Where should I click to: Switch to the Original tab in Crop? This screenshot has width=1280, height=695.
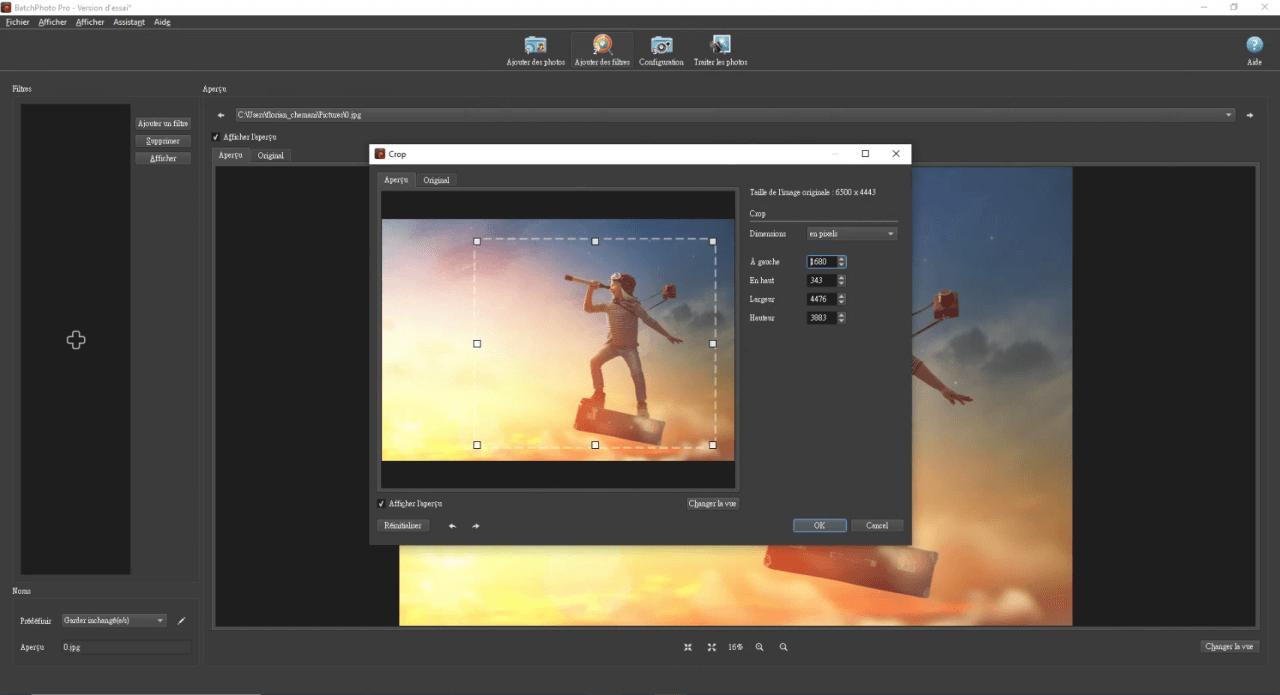pos(436,180)
